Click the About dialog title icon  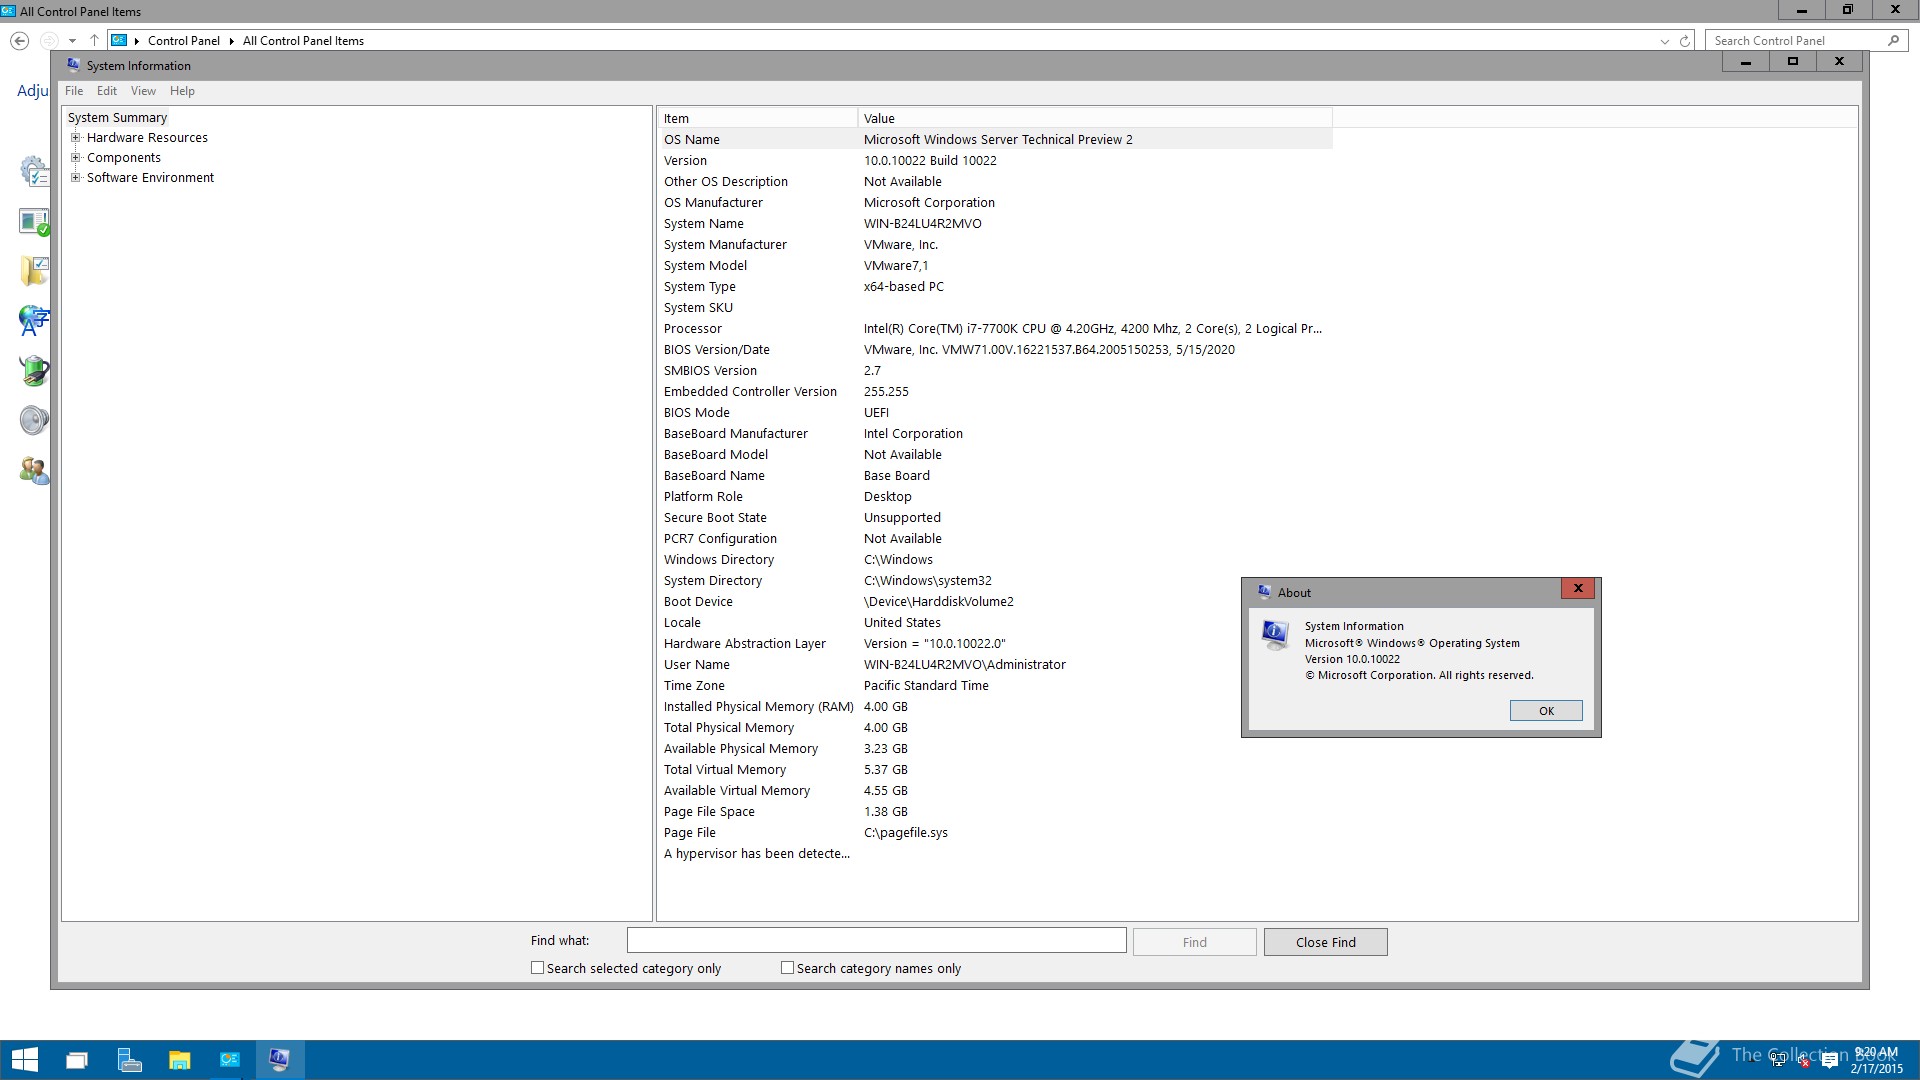1264,592
